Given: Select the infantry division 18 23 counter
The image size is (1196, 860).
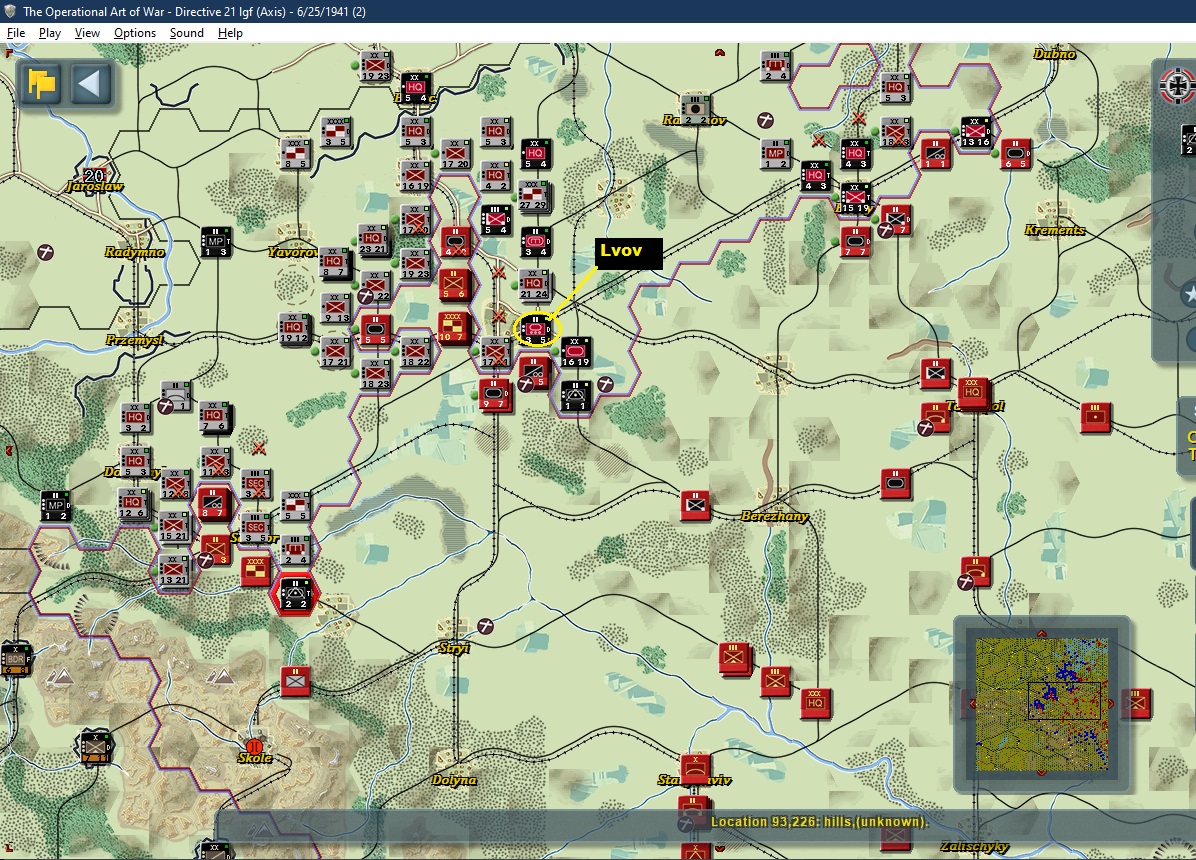Looking at the screenshot, I should [375, 373].
